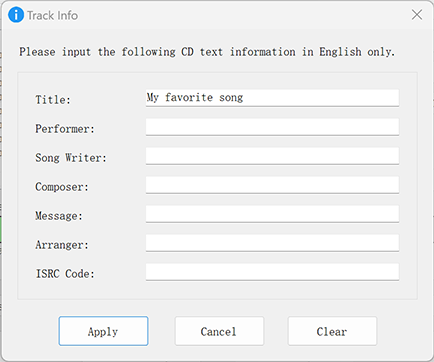434x362 pixels.
Task: Select the Song Writer text box
Action: [x=272, y=156]
